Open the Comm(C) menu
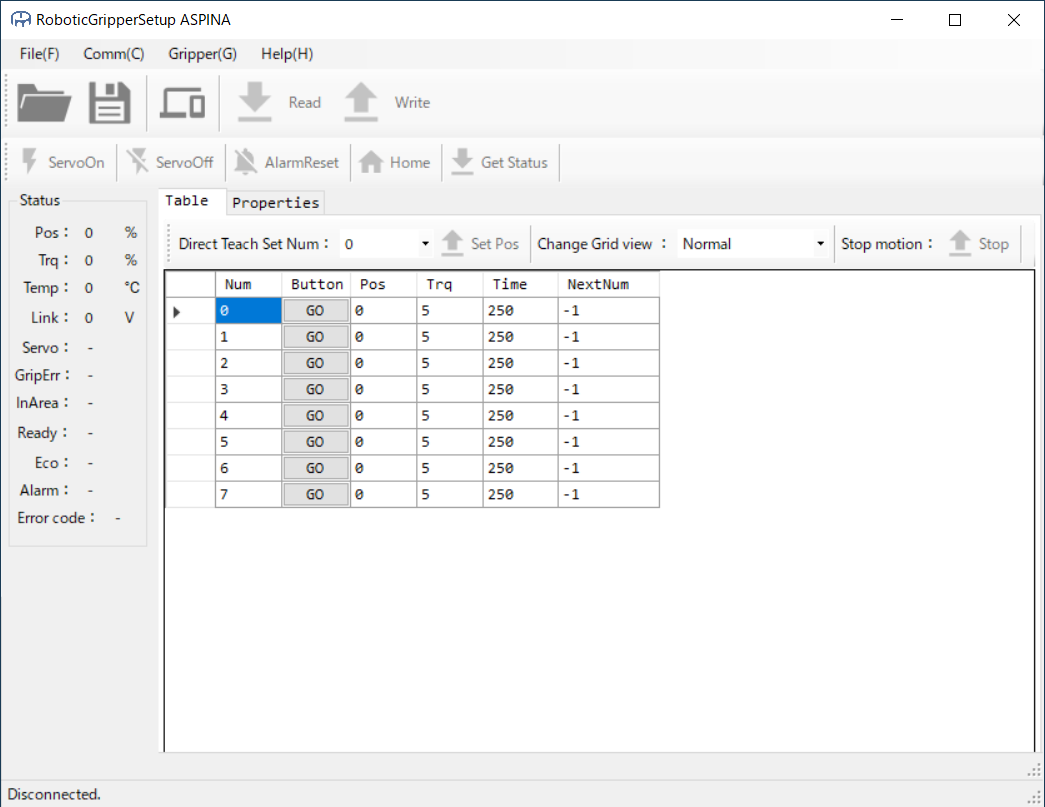The width and height of the screenshot is (1045, 807). pyautogui.click(x=113, y=54)
